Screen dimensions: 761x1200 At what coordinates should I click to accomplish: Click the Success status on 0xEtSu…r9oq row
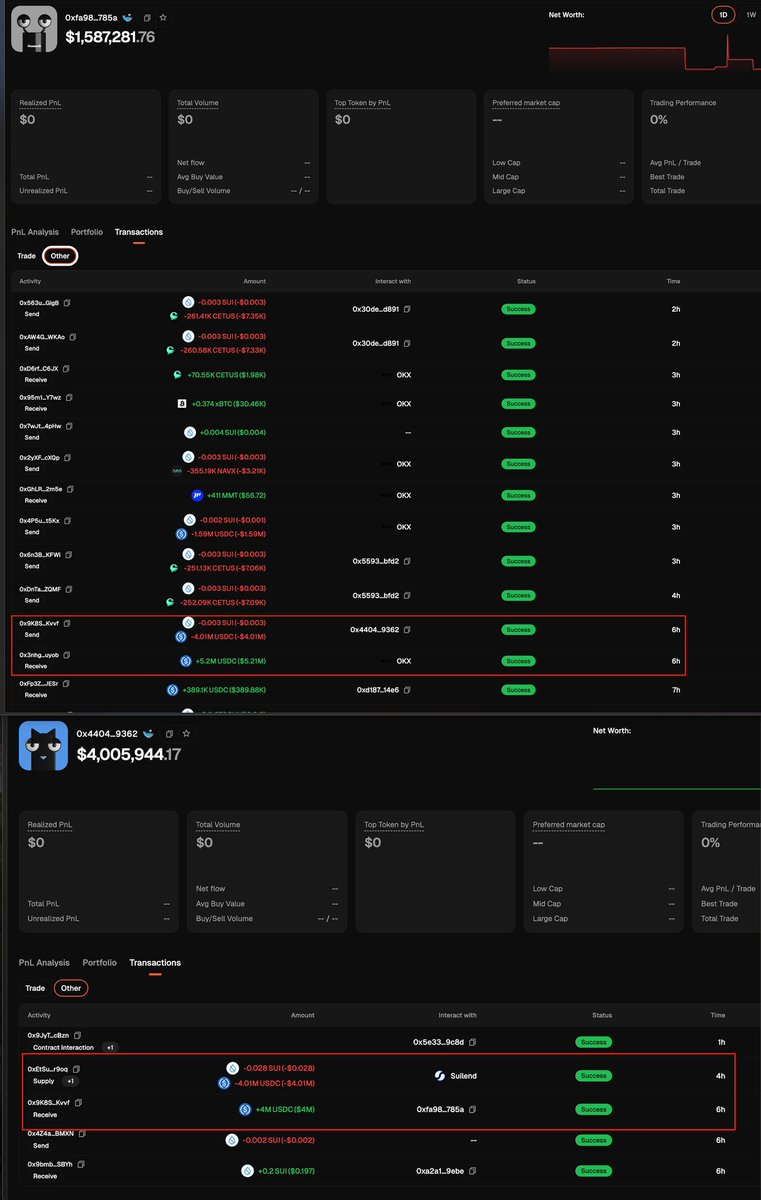[x=593, y=1076]
